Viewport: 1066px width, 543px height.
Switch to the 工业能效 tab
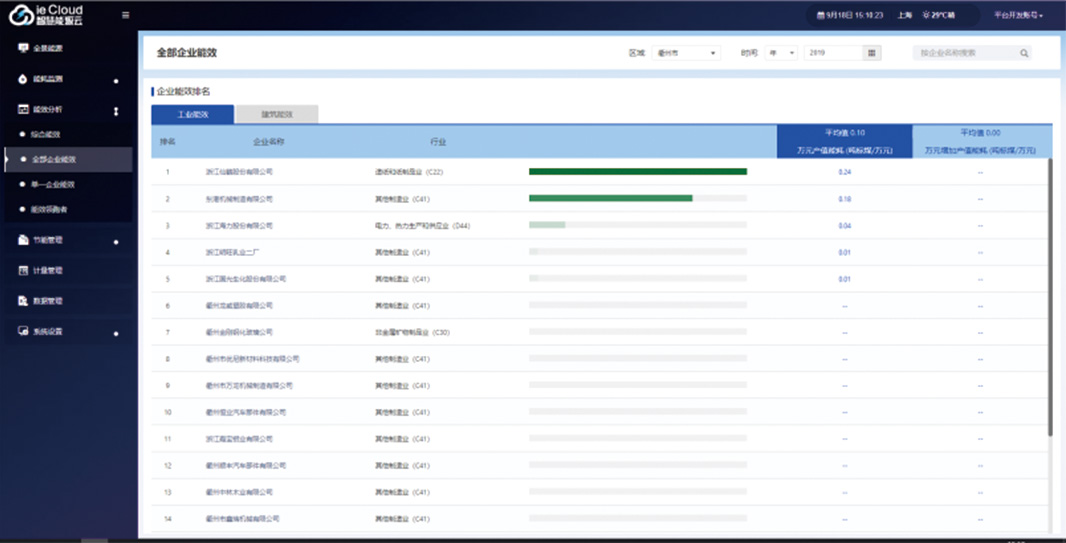(x=193, y=115)
